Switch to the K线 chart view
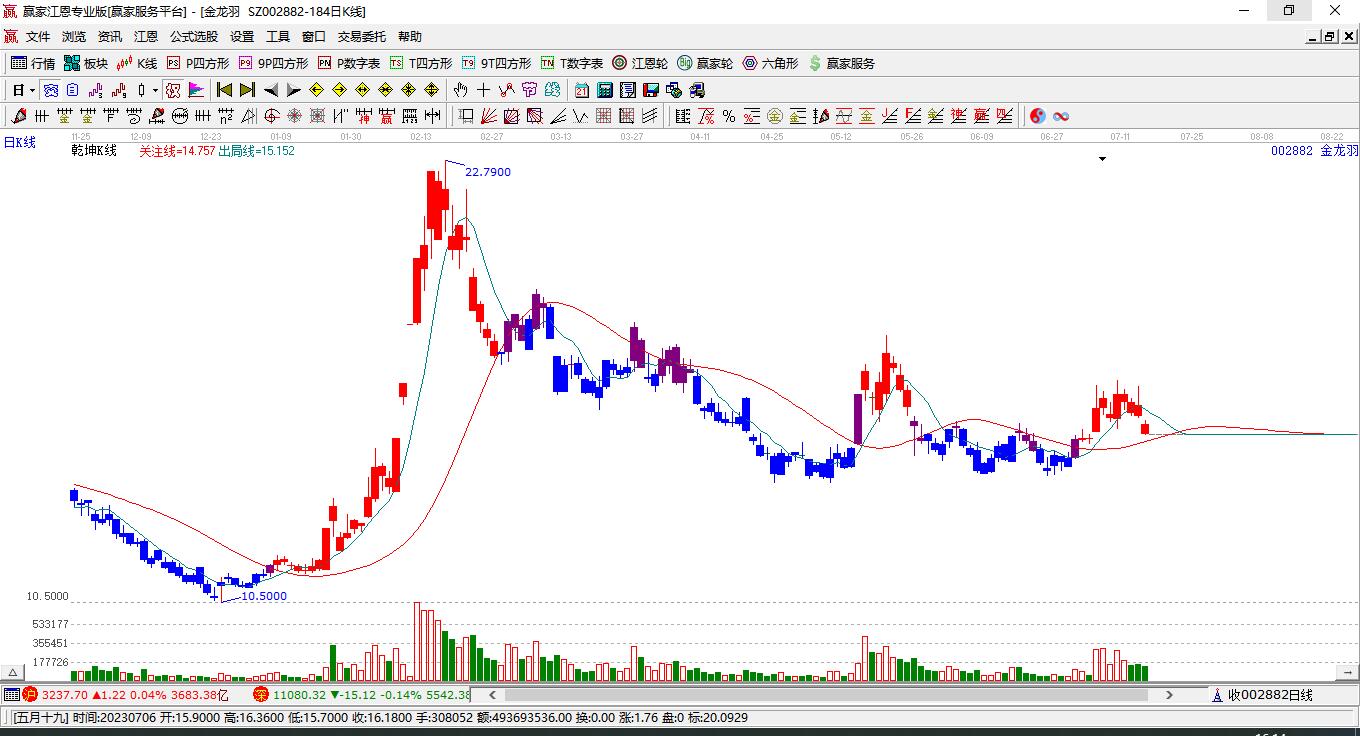Image resolution: width=1360 pixels, height=736 pixels. coord(137,63)
